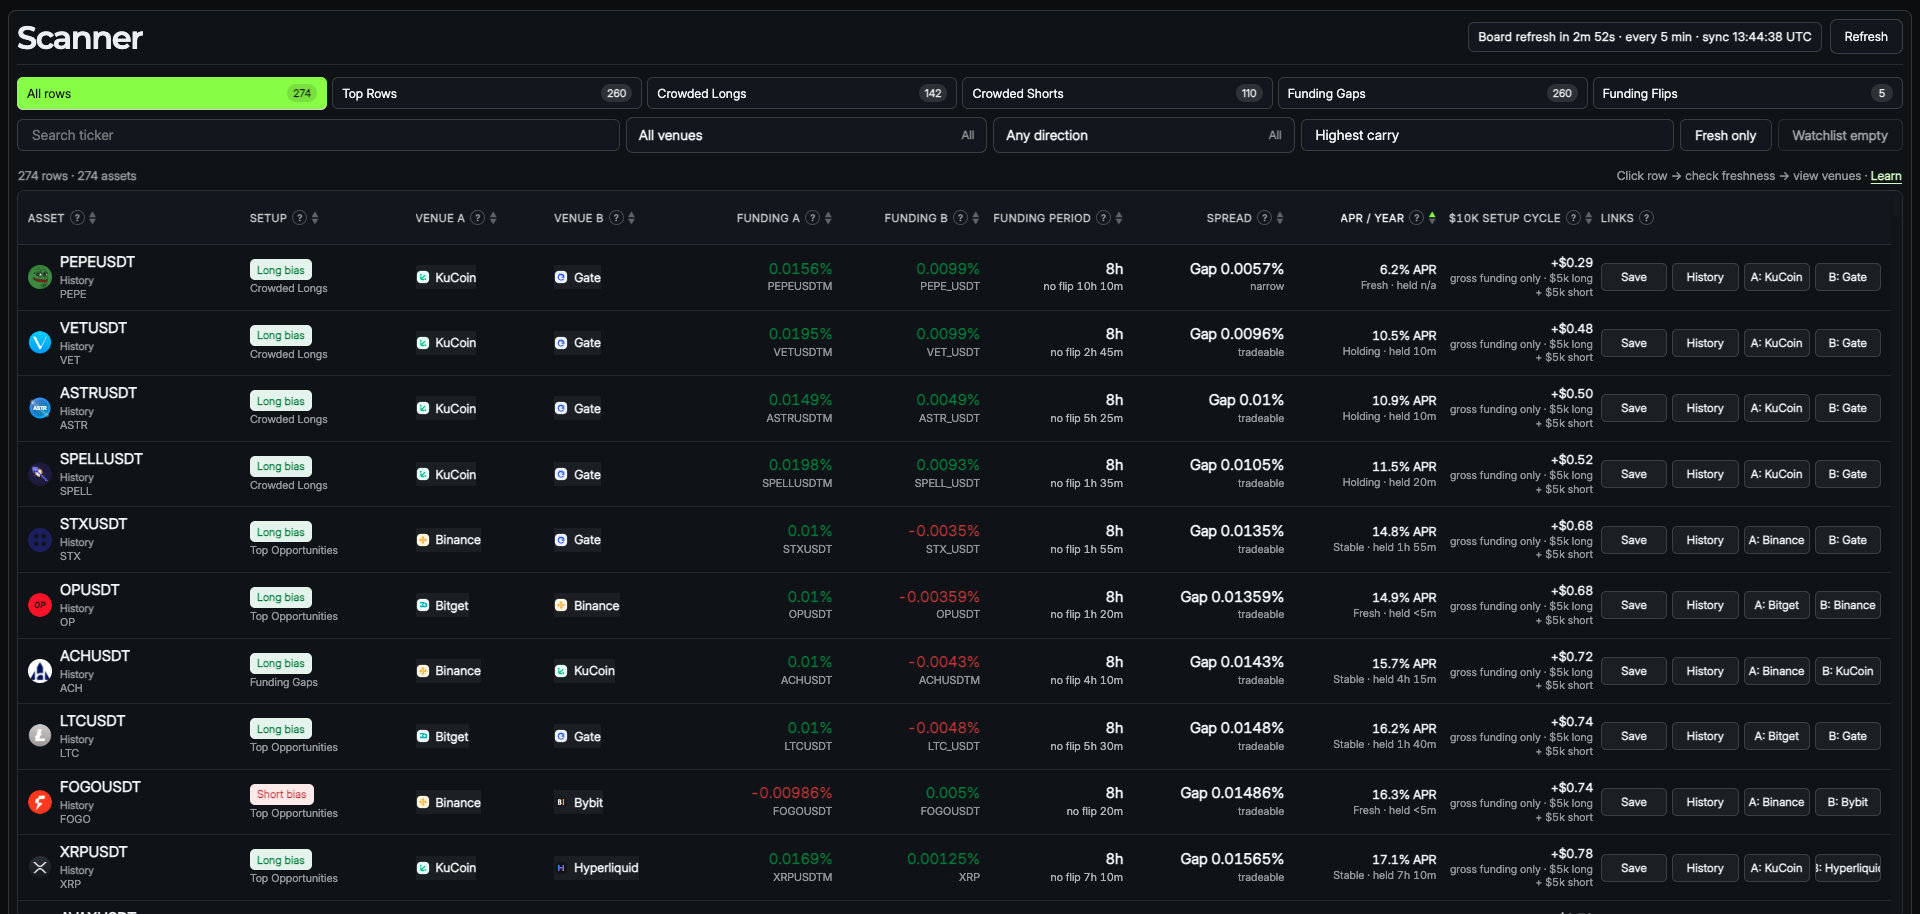Switch to the Funding Flips tab
This screenshot has height=914, width=1920.
pyautogui.click(x=1747, y=93)
